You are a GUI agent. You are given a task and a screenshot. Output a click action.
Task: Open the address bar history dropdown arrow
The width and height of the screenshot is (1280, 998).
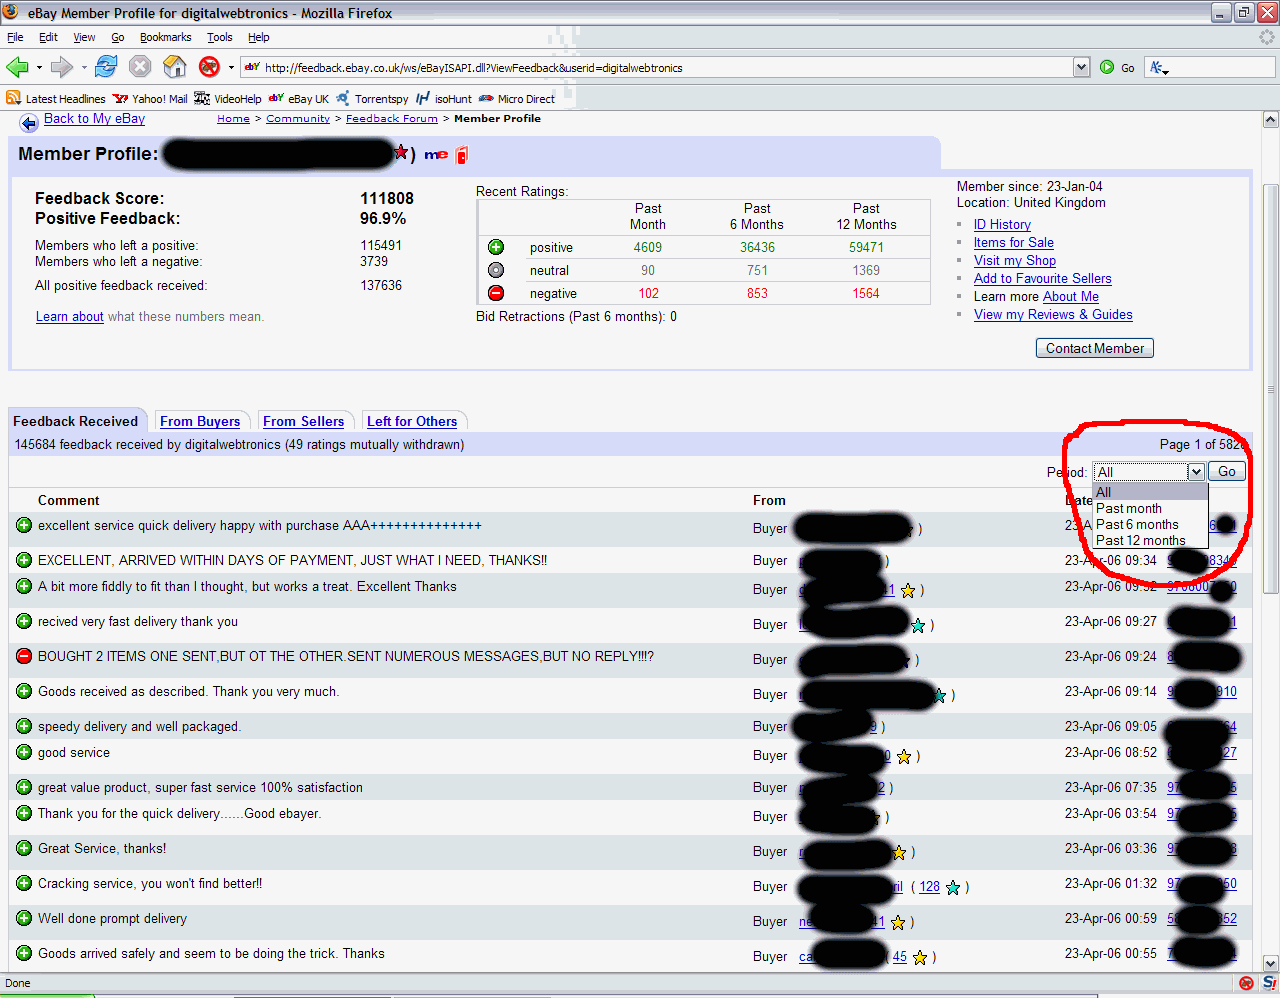point(1081,67)
